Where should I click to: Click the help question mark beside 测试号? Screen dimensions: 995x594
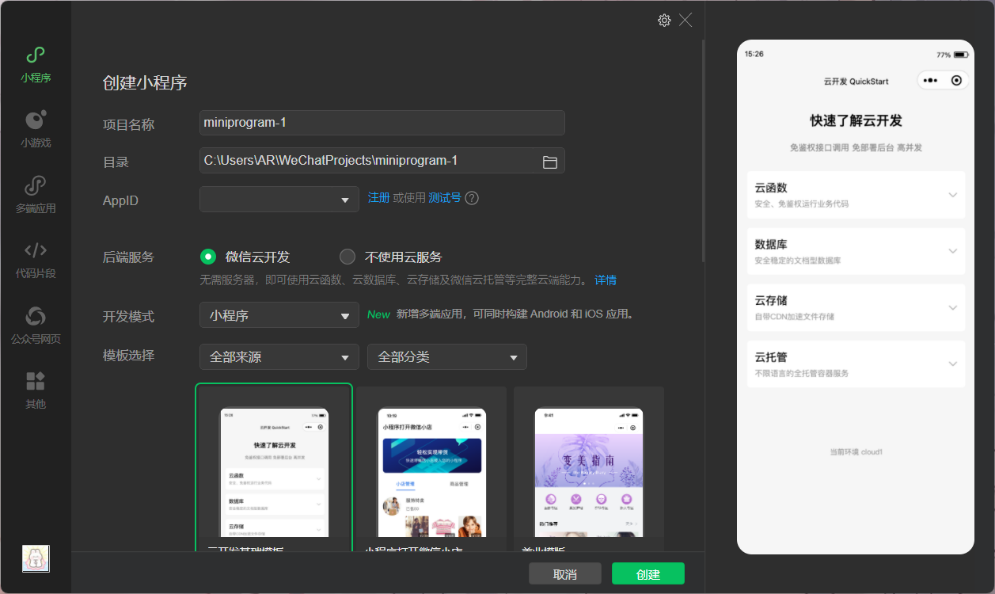click(x=471, y=198)
